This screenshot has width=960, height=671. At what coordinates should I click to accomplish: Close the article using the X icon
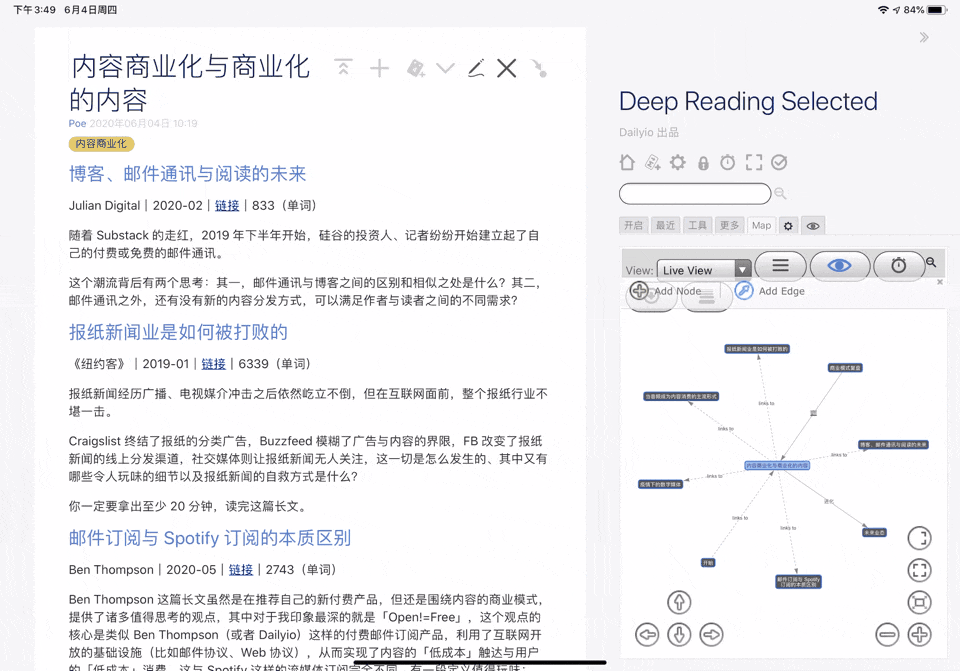tap(506, 68)
